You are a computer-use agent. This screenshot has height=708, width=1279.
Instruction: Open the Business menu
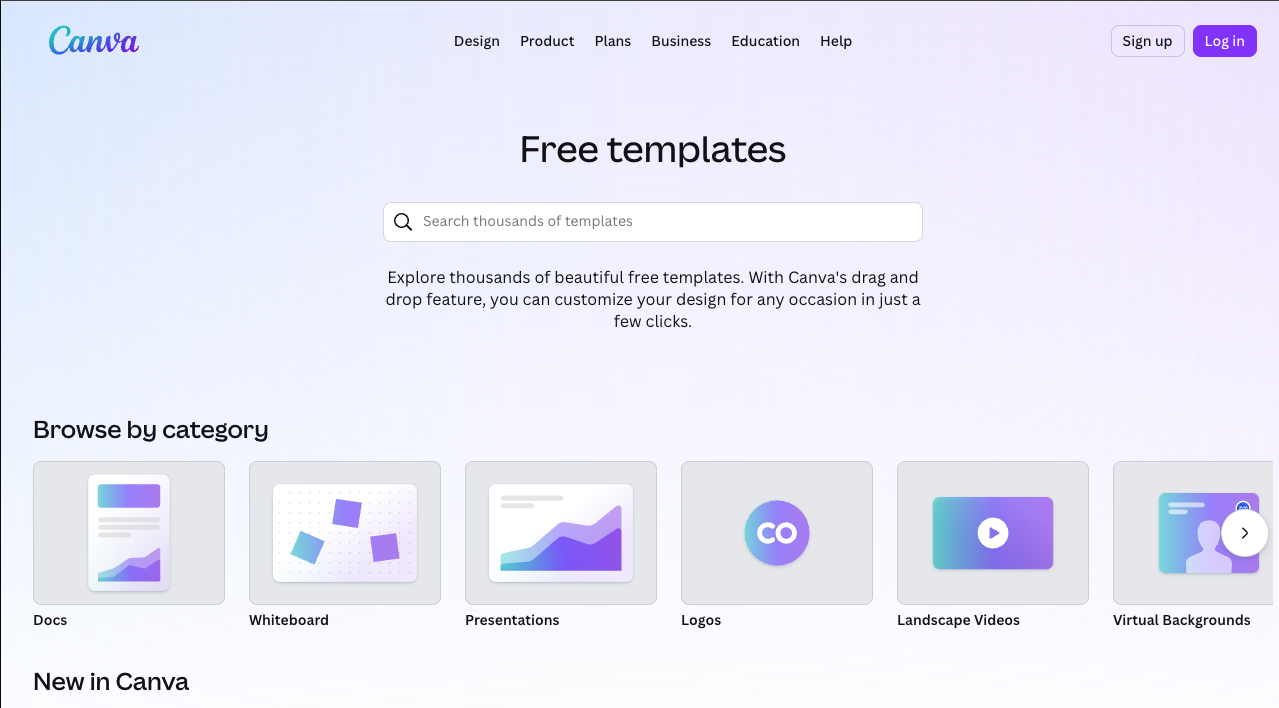681,41
